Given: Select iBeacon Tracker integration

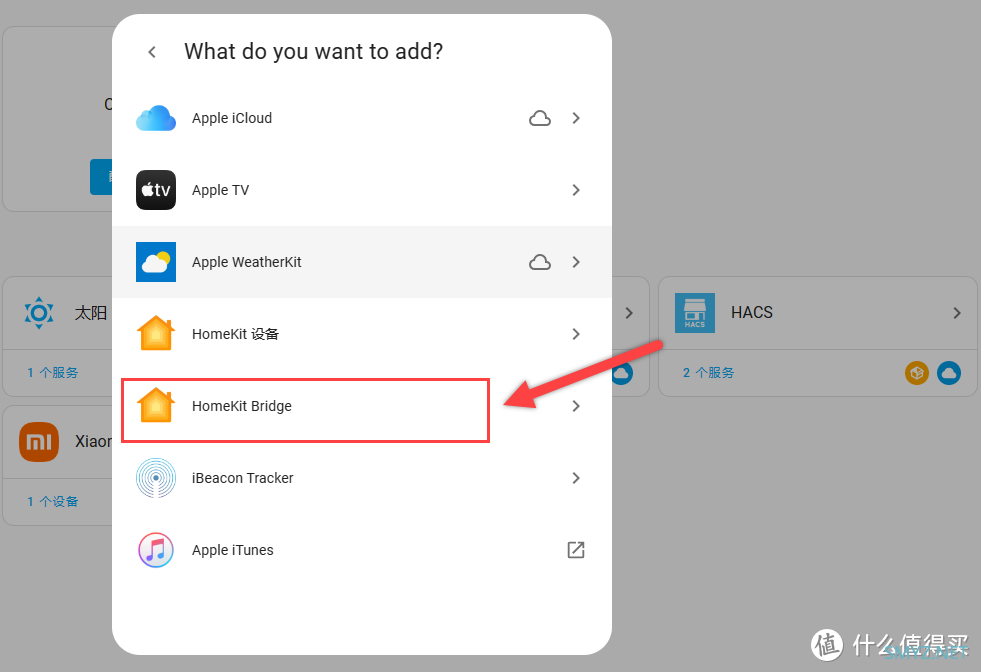Looking at the screenshot, I should pos(362,478).
